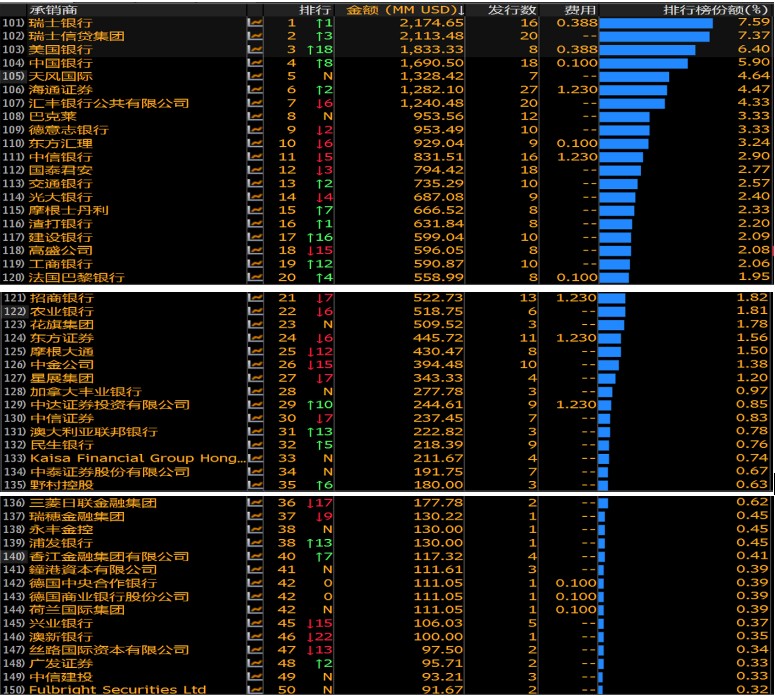Select underwriter 加拿大丰业银行
The height and width of the screenshot is (696, 775).
point(86,392)
